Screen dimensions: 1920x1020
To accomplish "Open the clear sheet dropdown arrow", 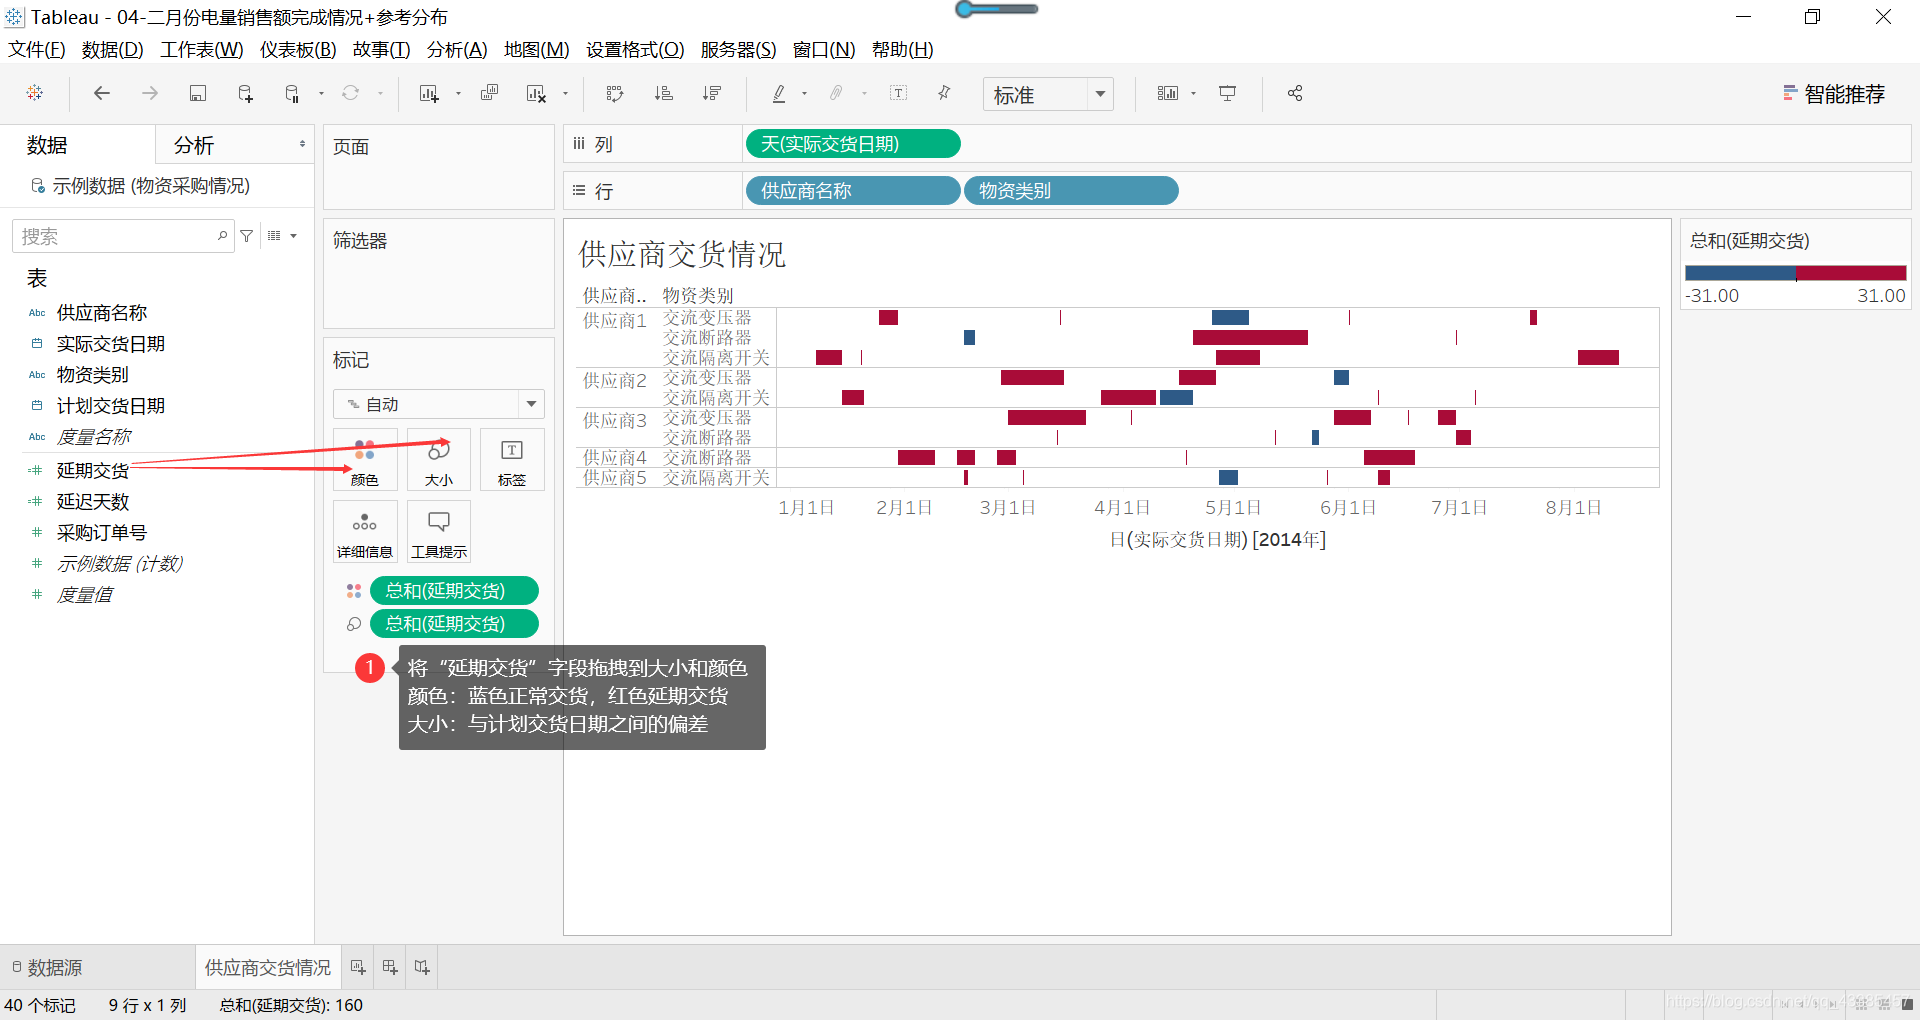I will (x=565, y=94).
